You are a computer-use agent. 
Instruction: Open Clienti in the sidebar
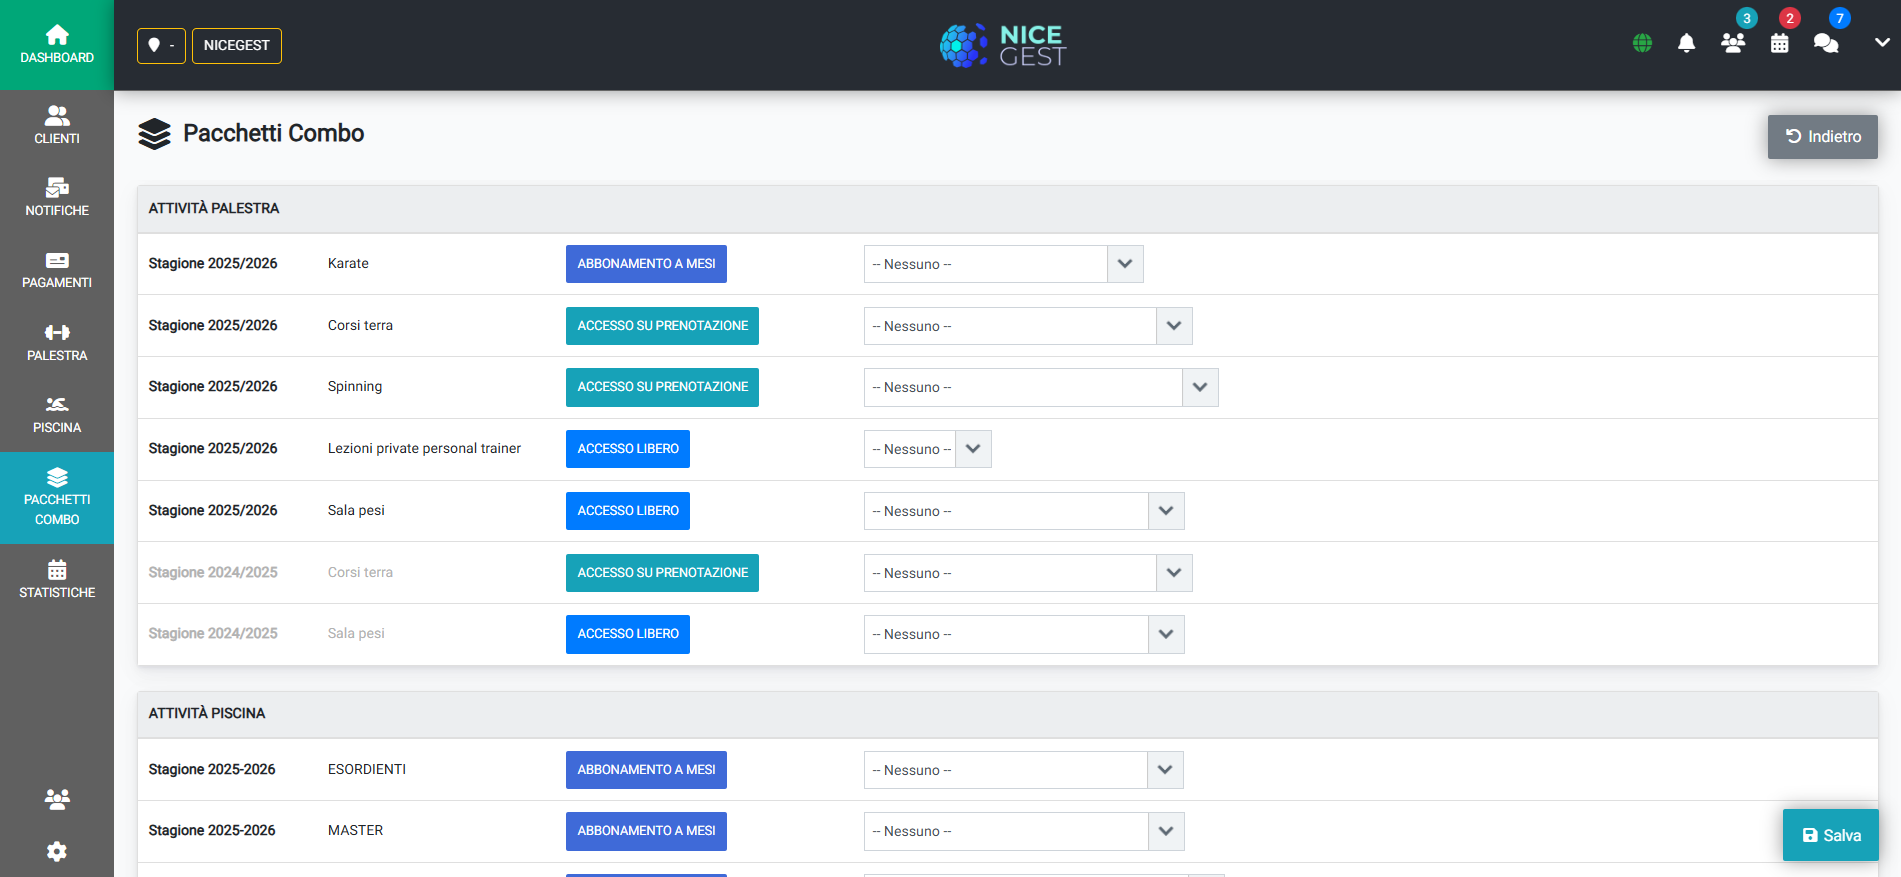click(x=57, y=126)
